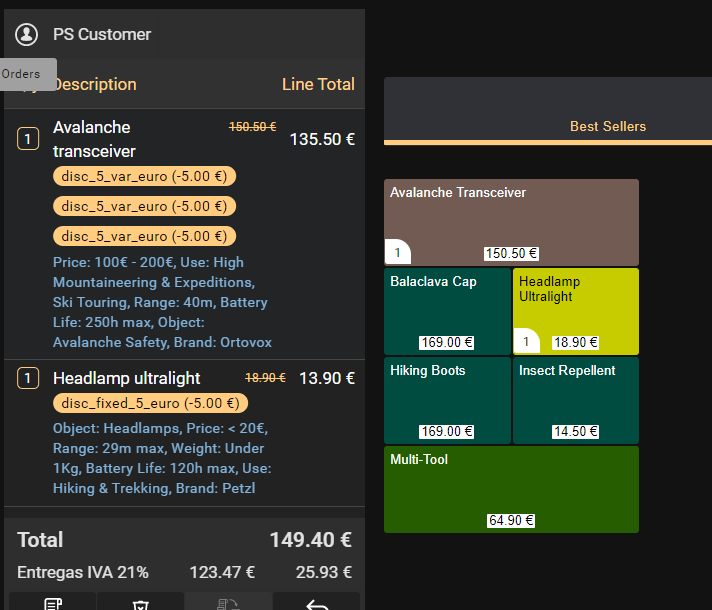Select the PS Customer name
712x610 pixels.
(x=102, y=34)
